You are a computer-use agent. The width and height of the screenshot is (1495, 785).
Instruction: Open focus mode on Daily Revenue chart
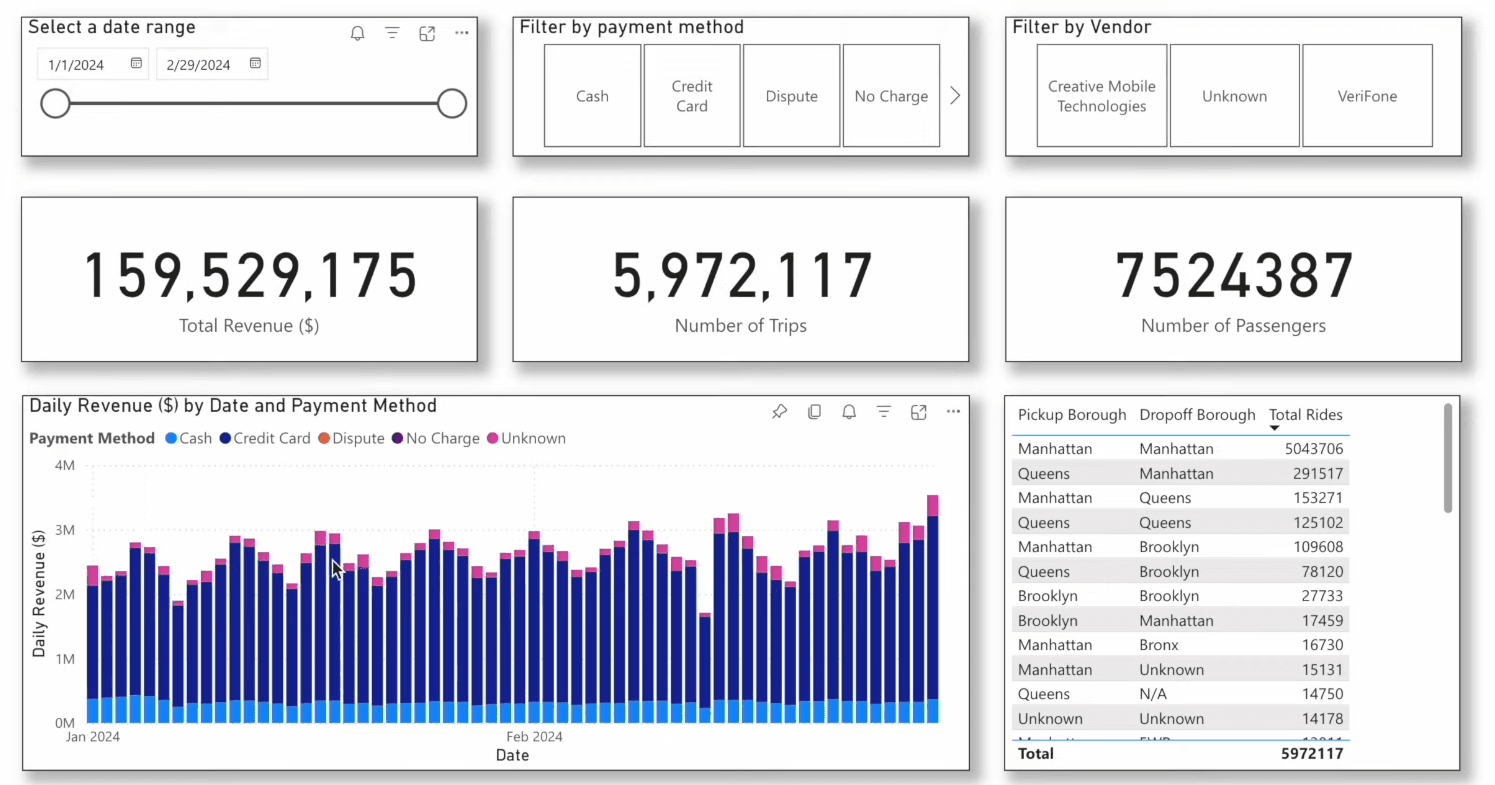[919, 411]
